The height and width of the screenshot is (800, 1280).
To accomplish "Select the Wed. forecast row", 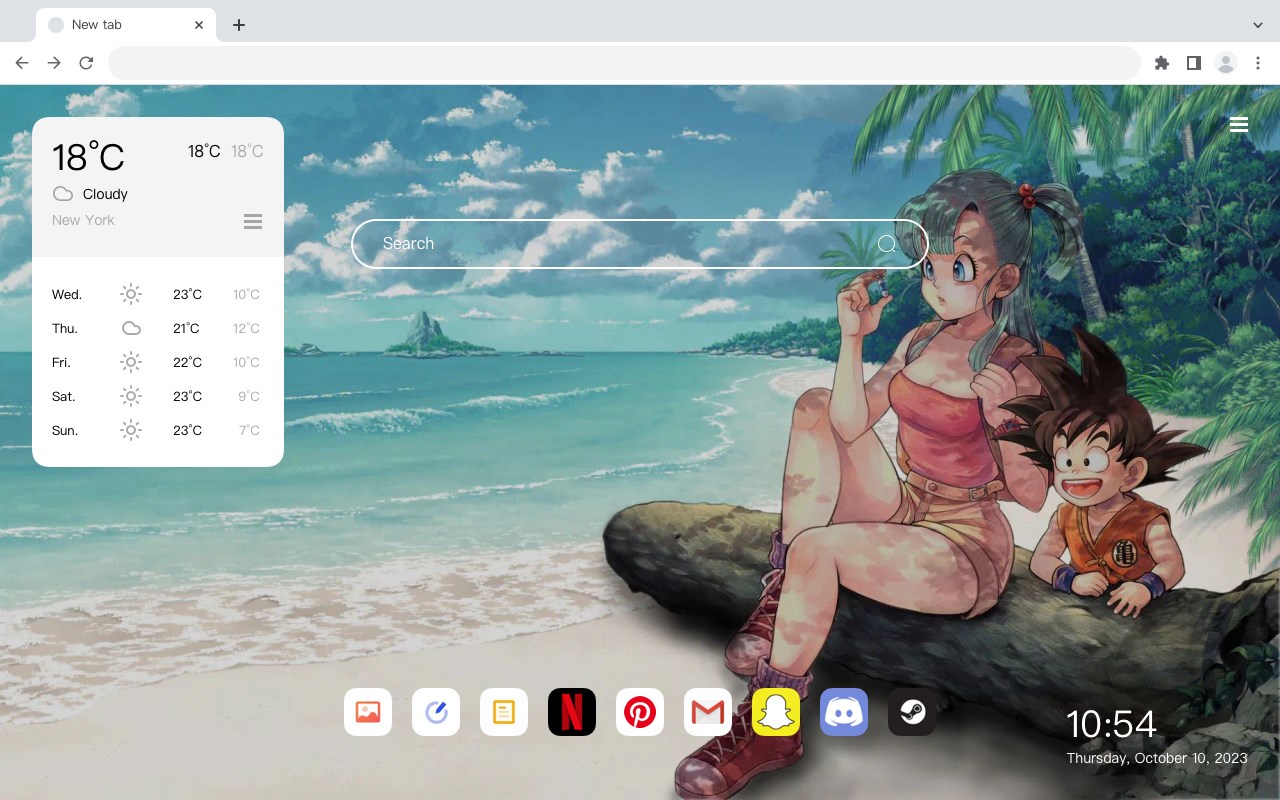I will pos(157,294).
